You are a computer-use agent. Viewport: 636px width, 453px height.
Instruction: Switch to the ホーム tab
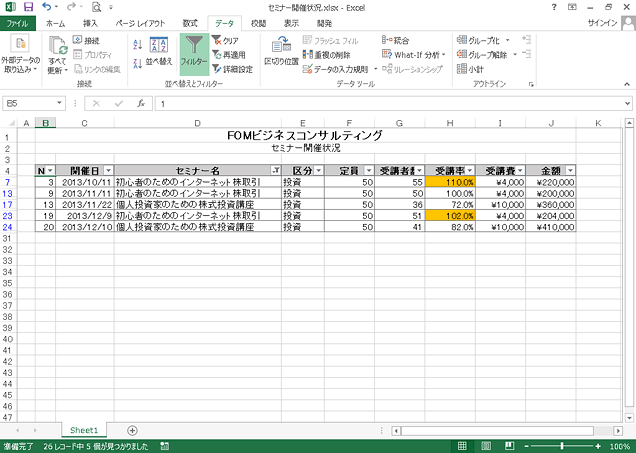[56, 24]
